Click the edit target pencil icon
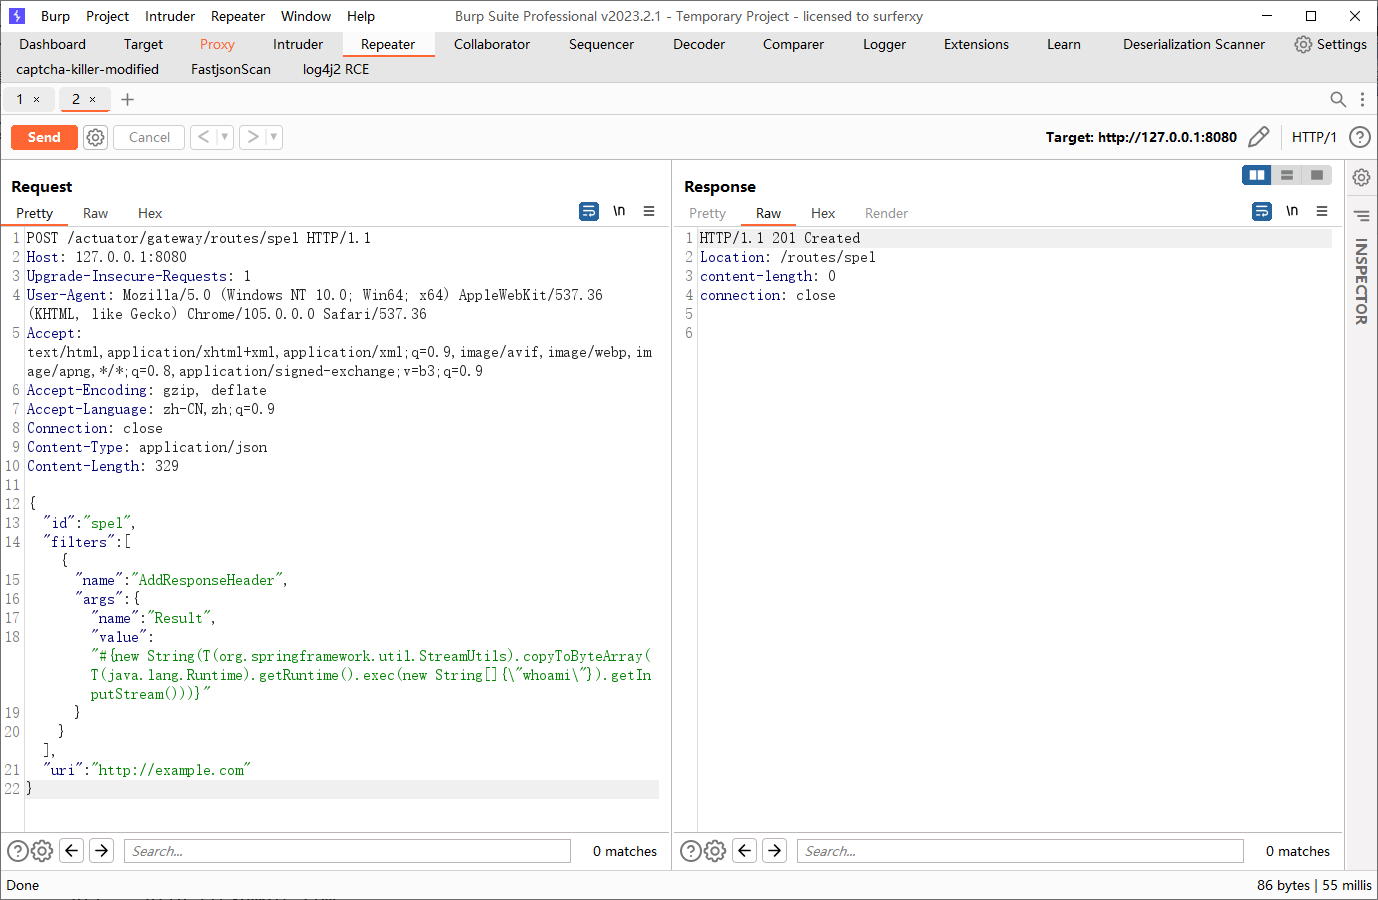 click(1259, 137)
